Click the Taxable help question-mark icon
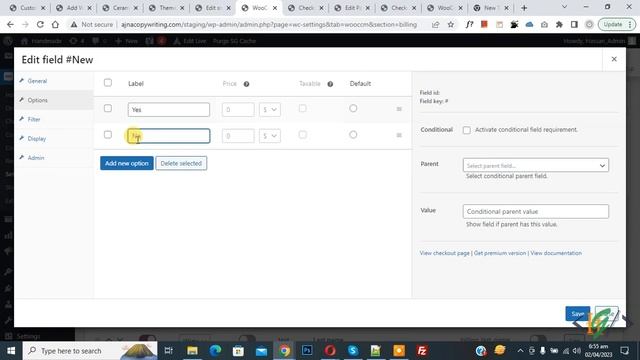This screenshot has height=360, width=640. 330,84
